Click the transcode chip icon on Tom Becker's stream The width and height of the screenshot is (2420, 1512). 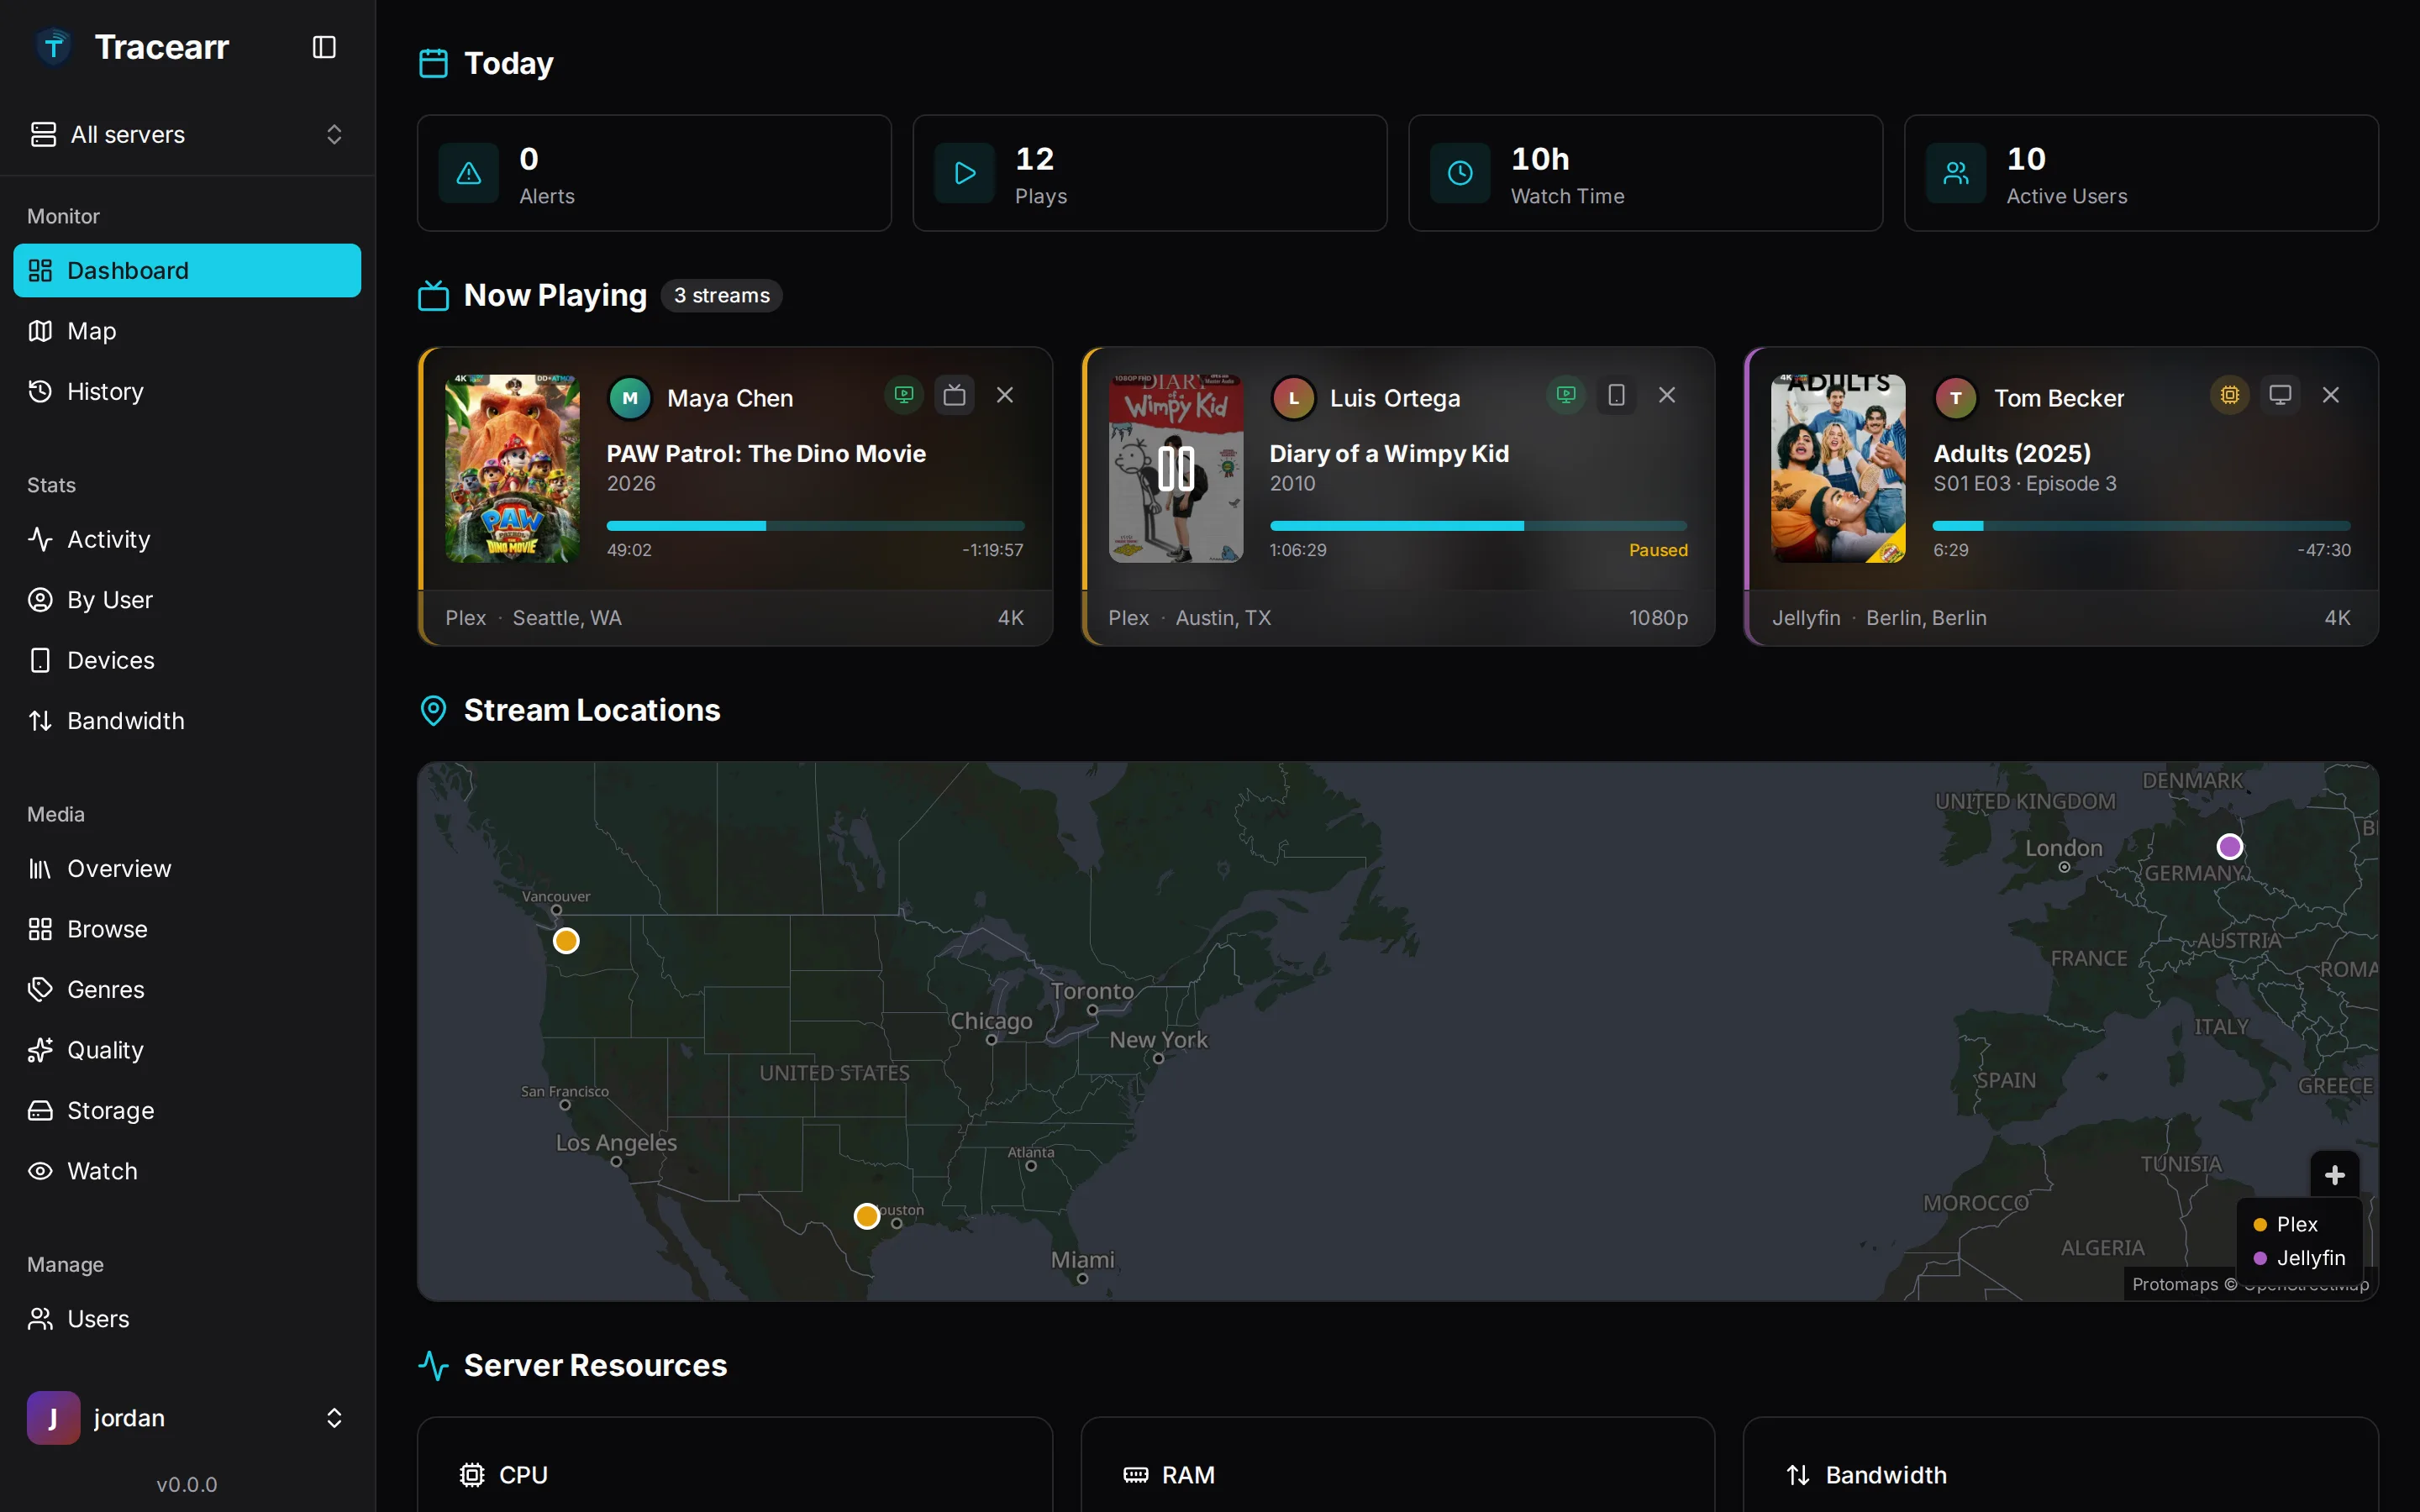coord(2230,395)
